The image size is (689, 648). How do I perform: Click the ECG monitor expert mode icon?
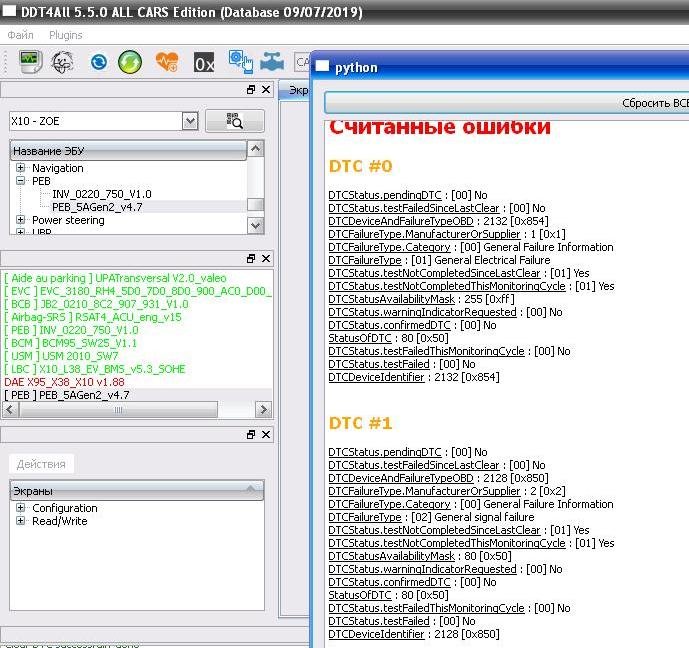click(x=31, y=62)
